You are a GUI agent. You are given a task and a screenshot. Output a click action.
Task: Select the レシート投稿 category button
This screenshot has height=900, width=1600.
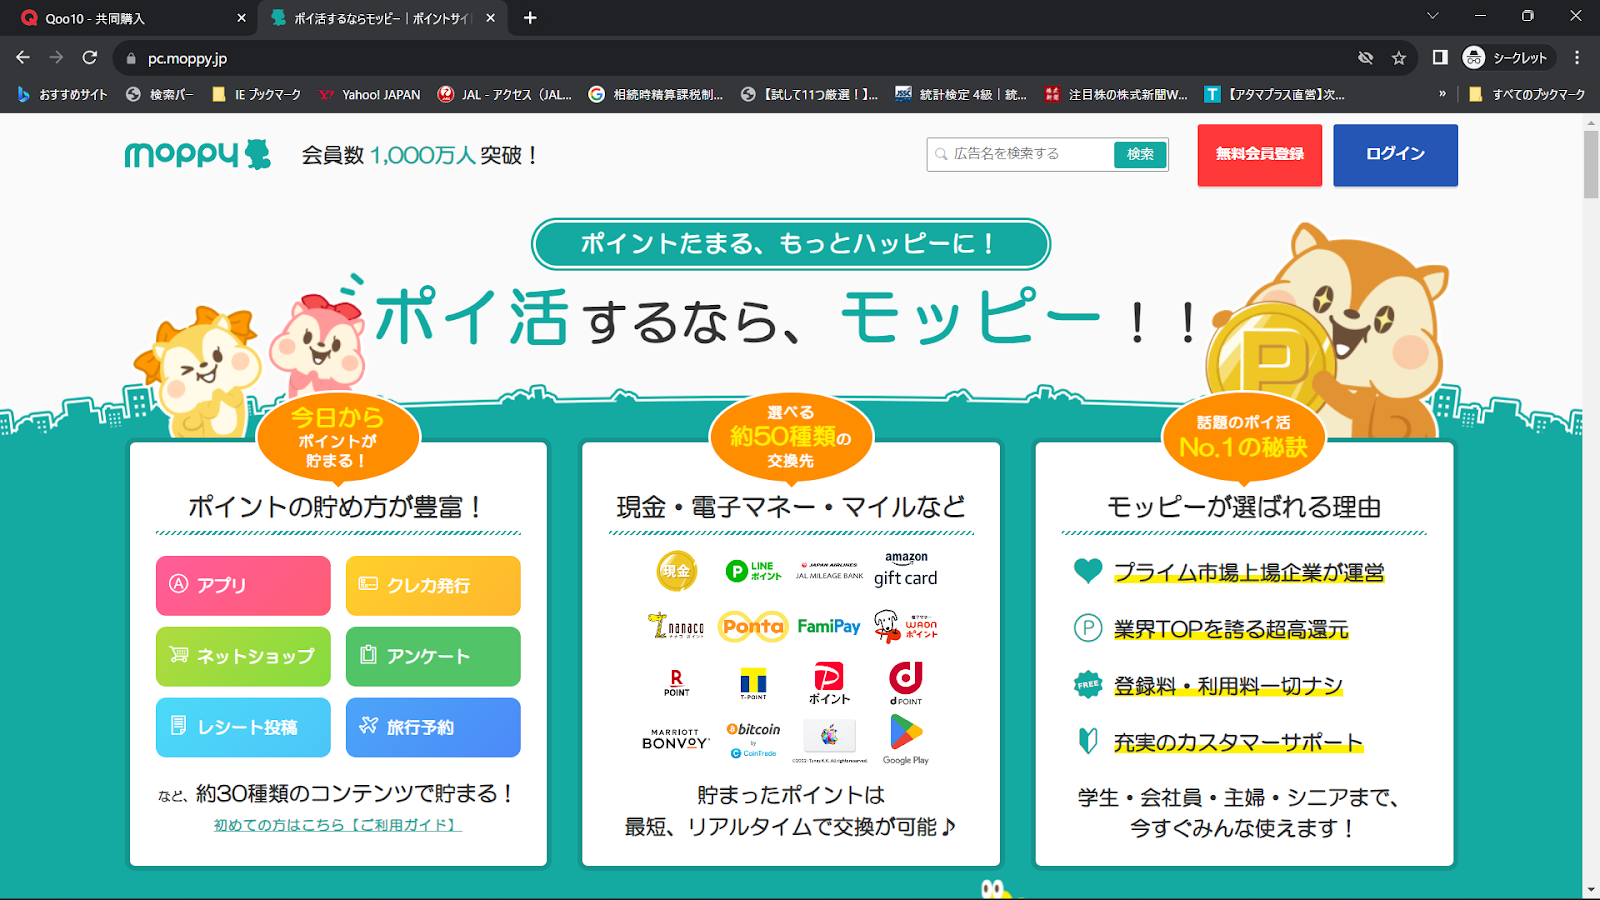[x=243, y=727]
